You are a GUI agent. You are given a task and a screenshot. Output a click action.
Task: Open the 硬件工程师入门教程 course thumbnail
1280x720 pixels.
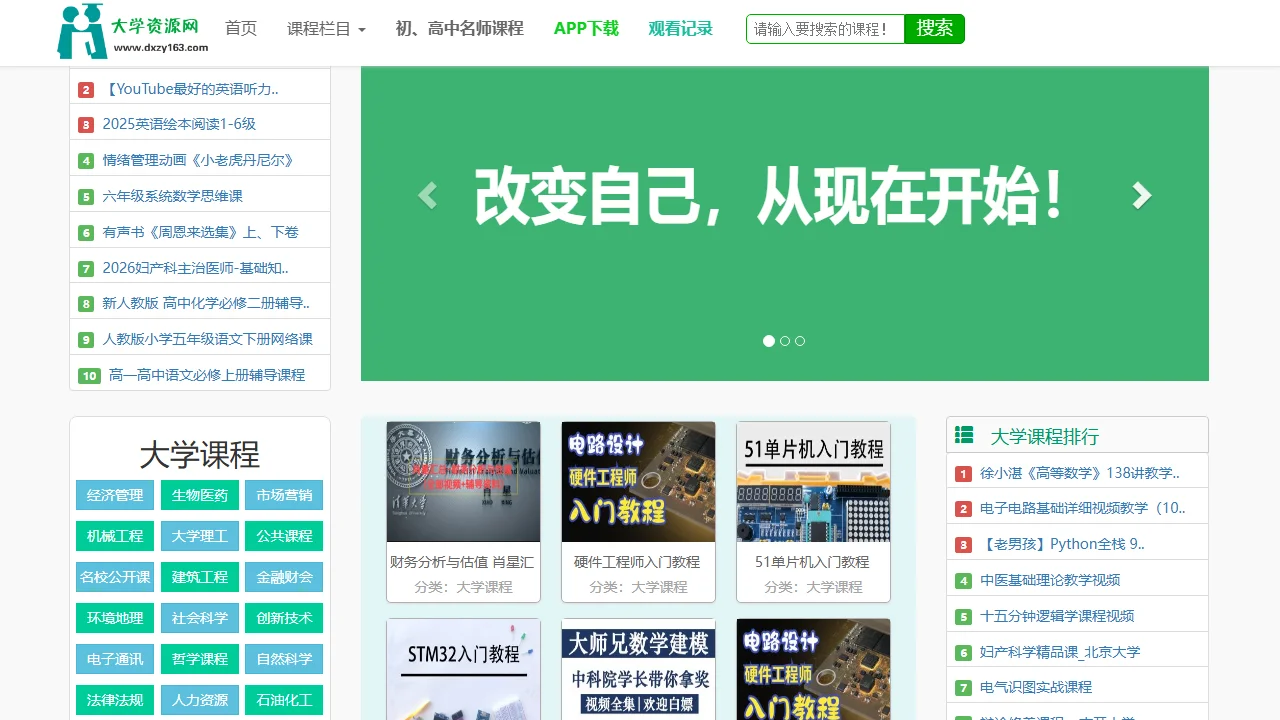[x=638, y=481]
